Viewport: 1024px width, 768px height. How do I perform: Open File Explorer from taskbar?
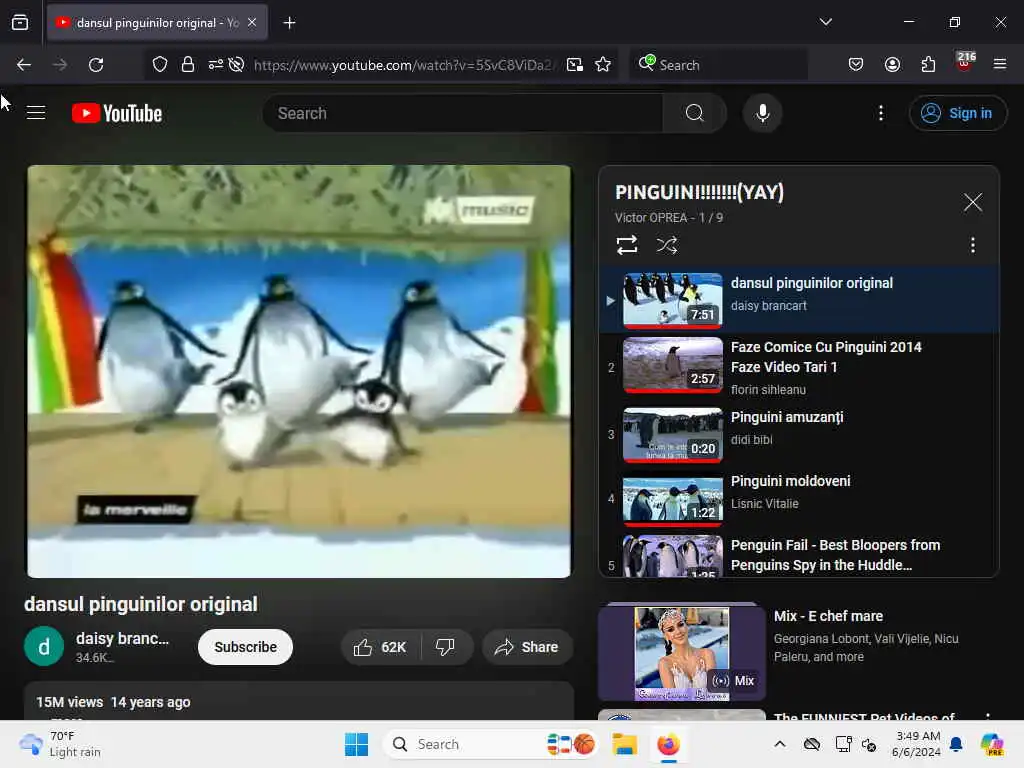(624, 744)
